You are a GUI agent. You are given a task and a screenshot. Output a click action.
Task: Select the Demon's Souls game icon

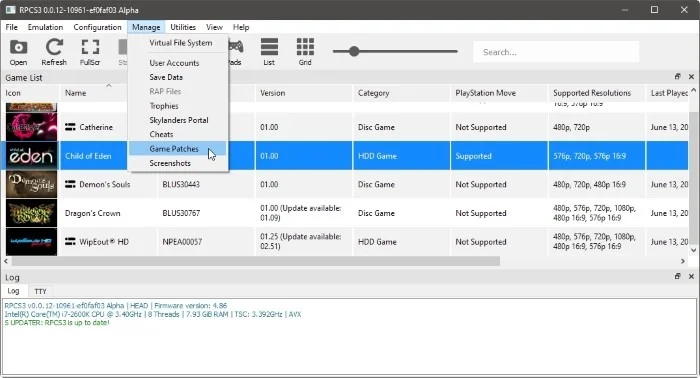click(31, 184)
